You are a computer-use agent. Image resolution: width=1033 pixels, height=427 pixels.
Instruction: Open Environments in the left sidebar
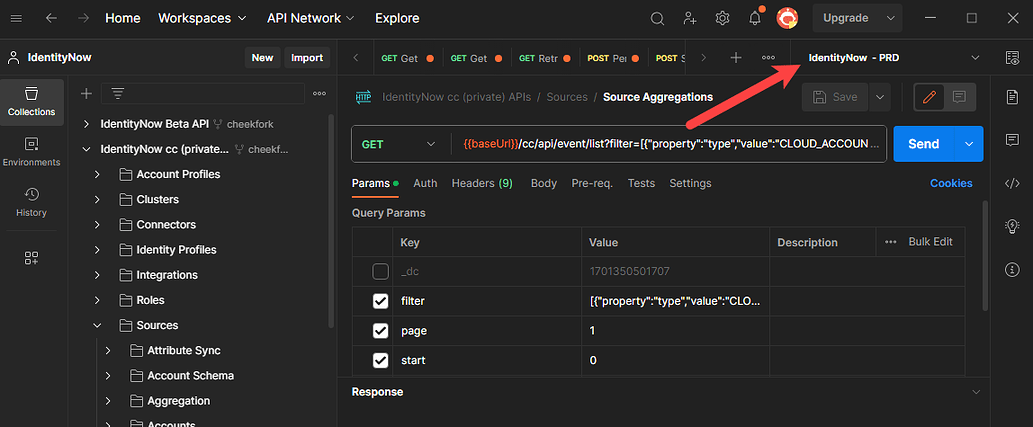31,151
